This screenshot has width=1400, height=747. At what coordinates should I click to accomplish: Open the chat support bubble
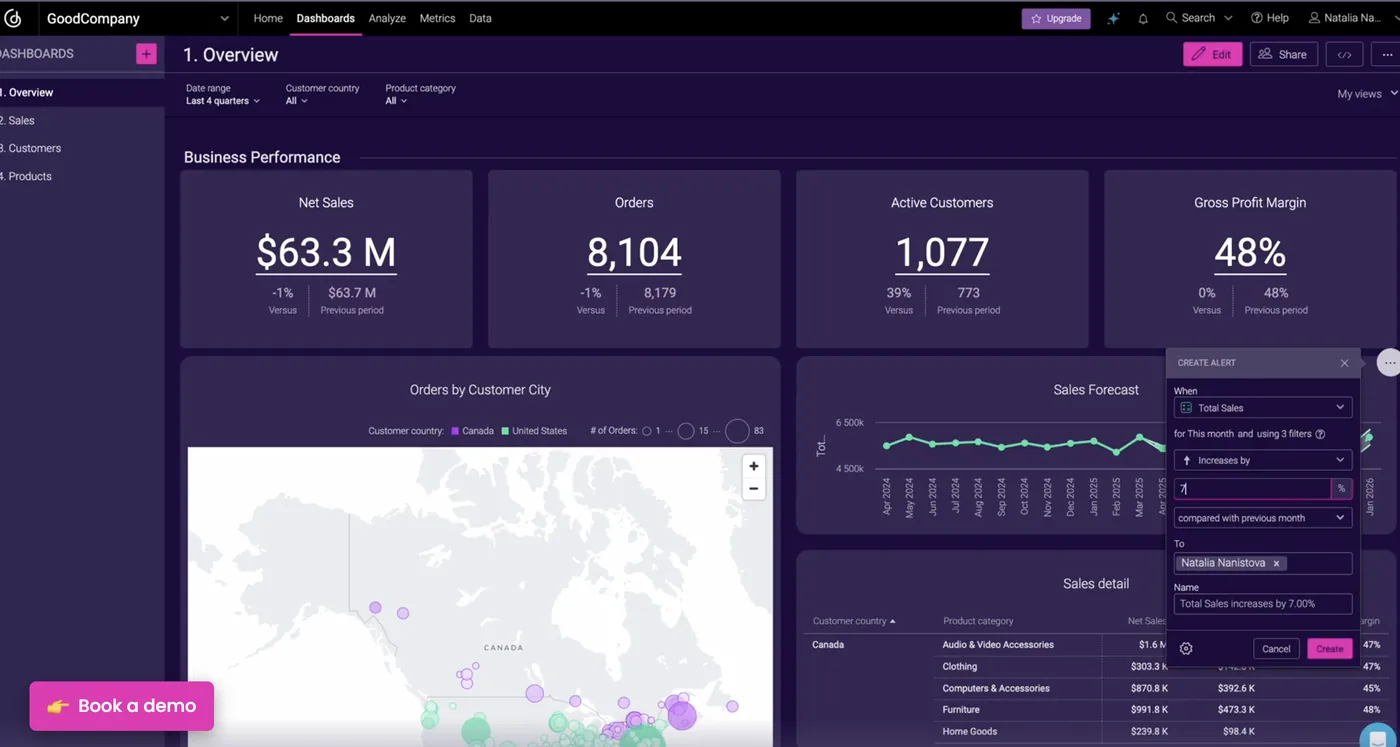[x=1378, y=737]
